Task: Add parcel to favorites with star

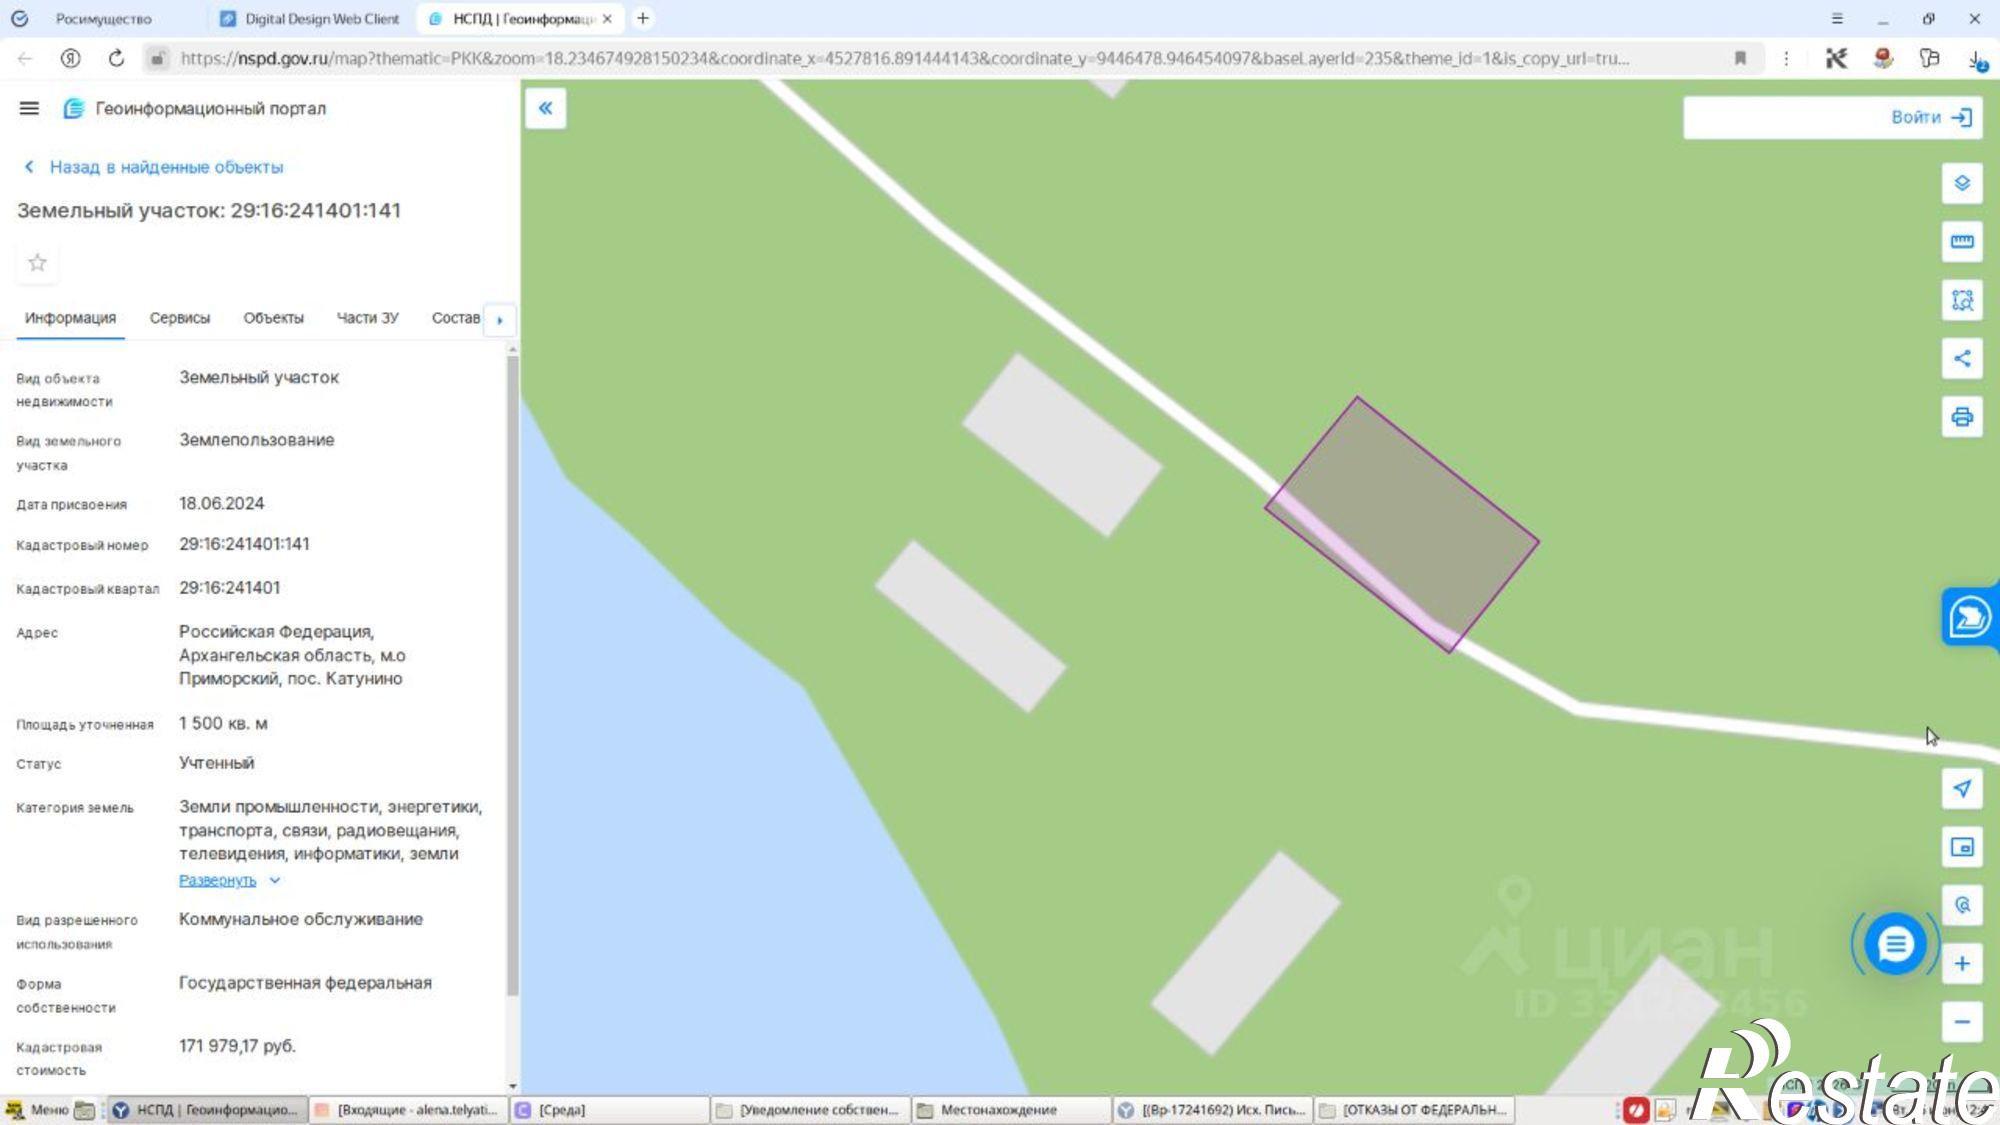Action: tap(37, 263)
